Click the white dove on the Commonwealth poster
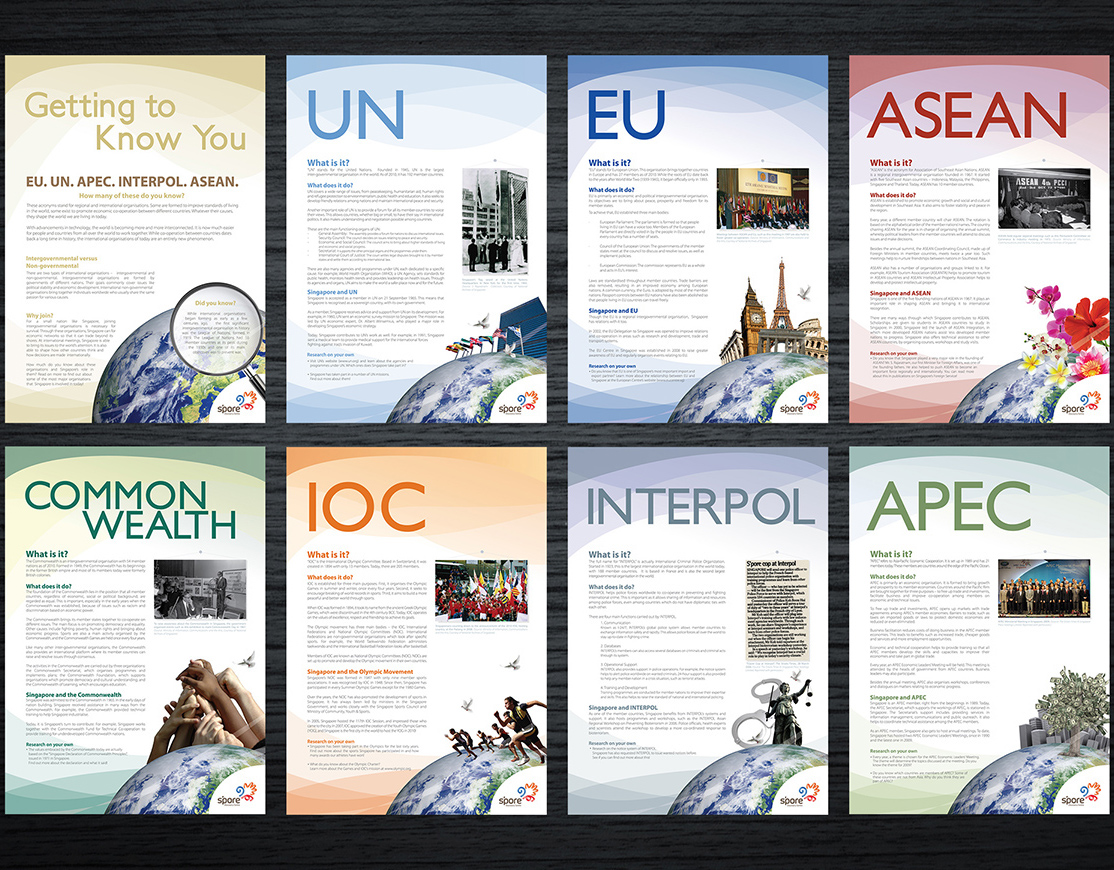 247,660
